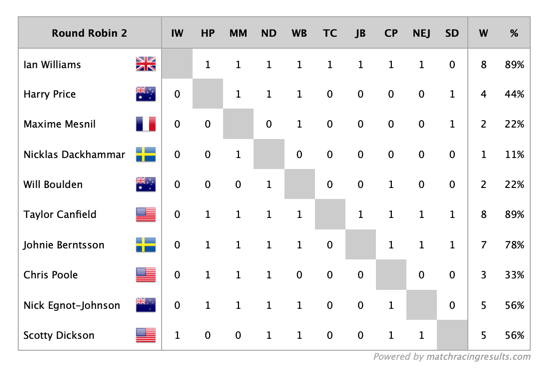Click the French flag beside Maxime Mesnil
Viewport: 548px width, 370px height.
[146, 124]
